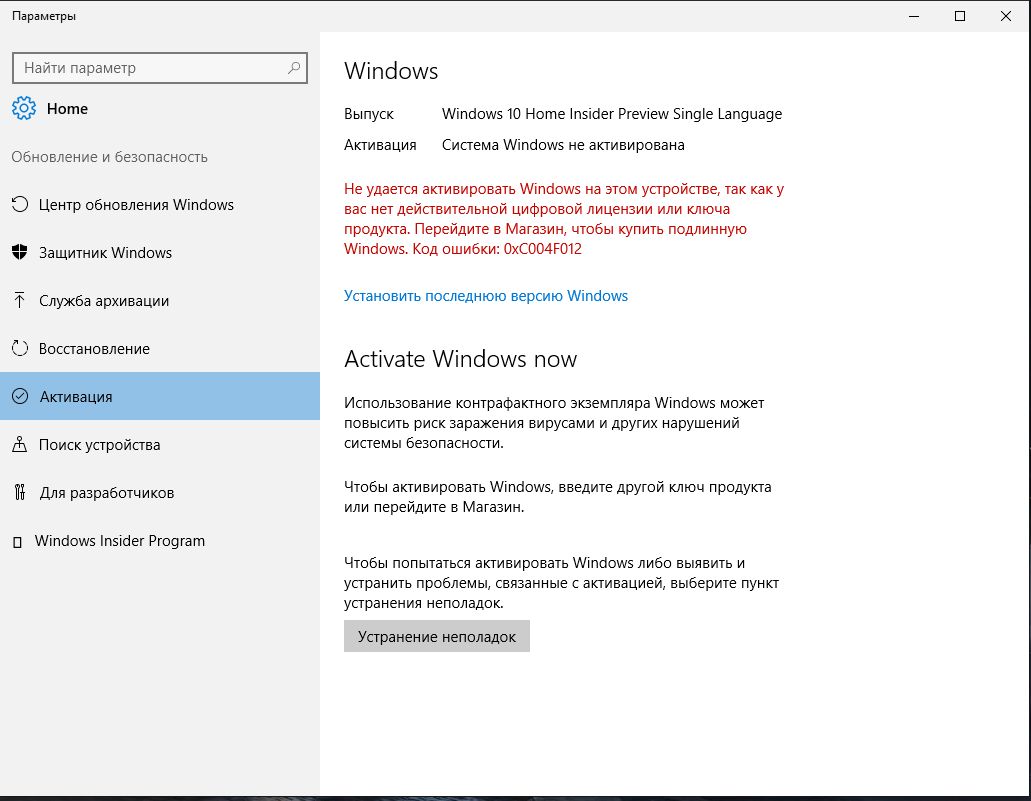Click the Find device icon
The width and height of the screenshot is (1031, 801).
tap(20, 445)
